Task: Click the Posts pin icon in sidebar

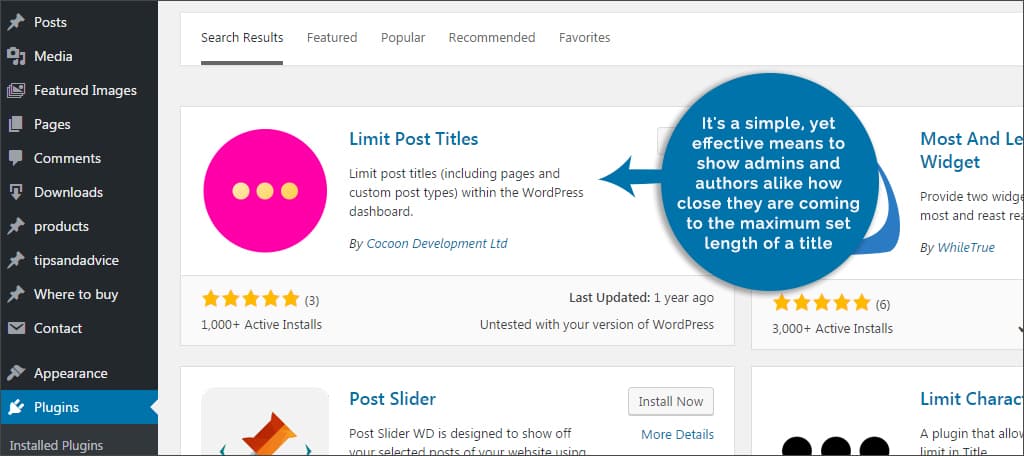Action: (16, 22)
